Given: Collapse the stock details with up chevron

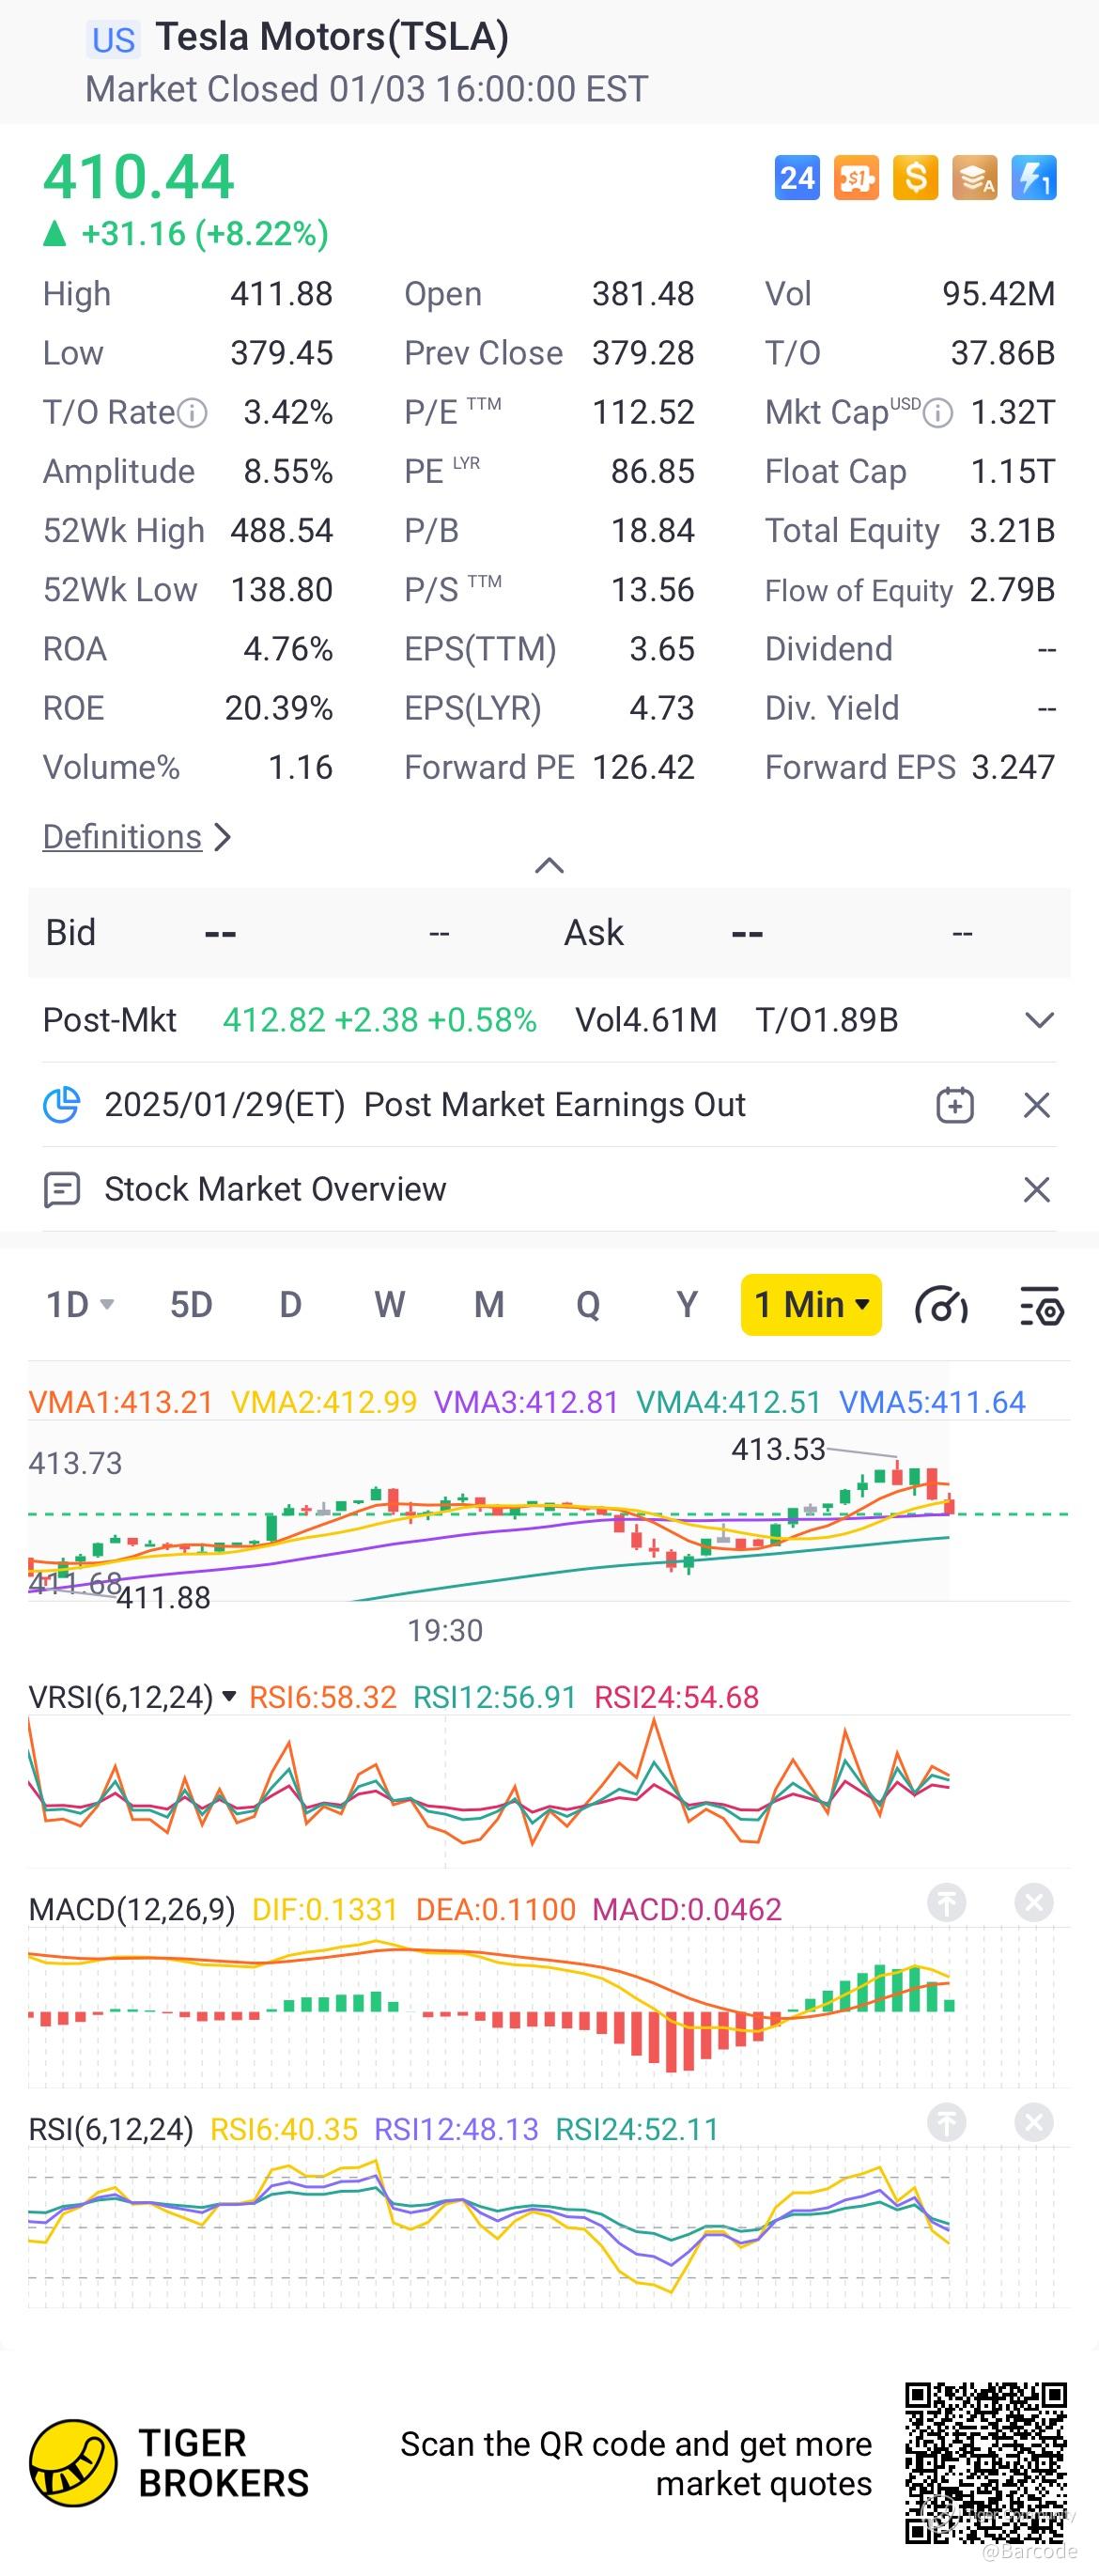Looking at the screenshot, I should [549, 865].
